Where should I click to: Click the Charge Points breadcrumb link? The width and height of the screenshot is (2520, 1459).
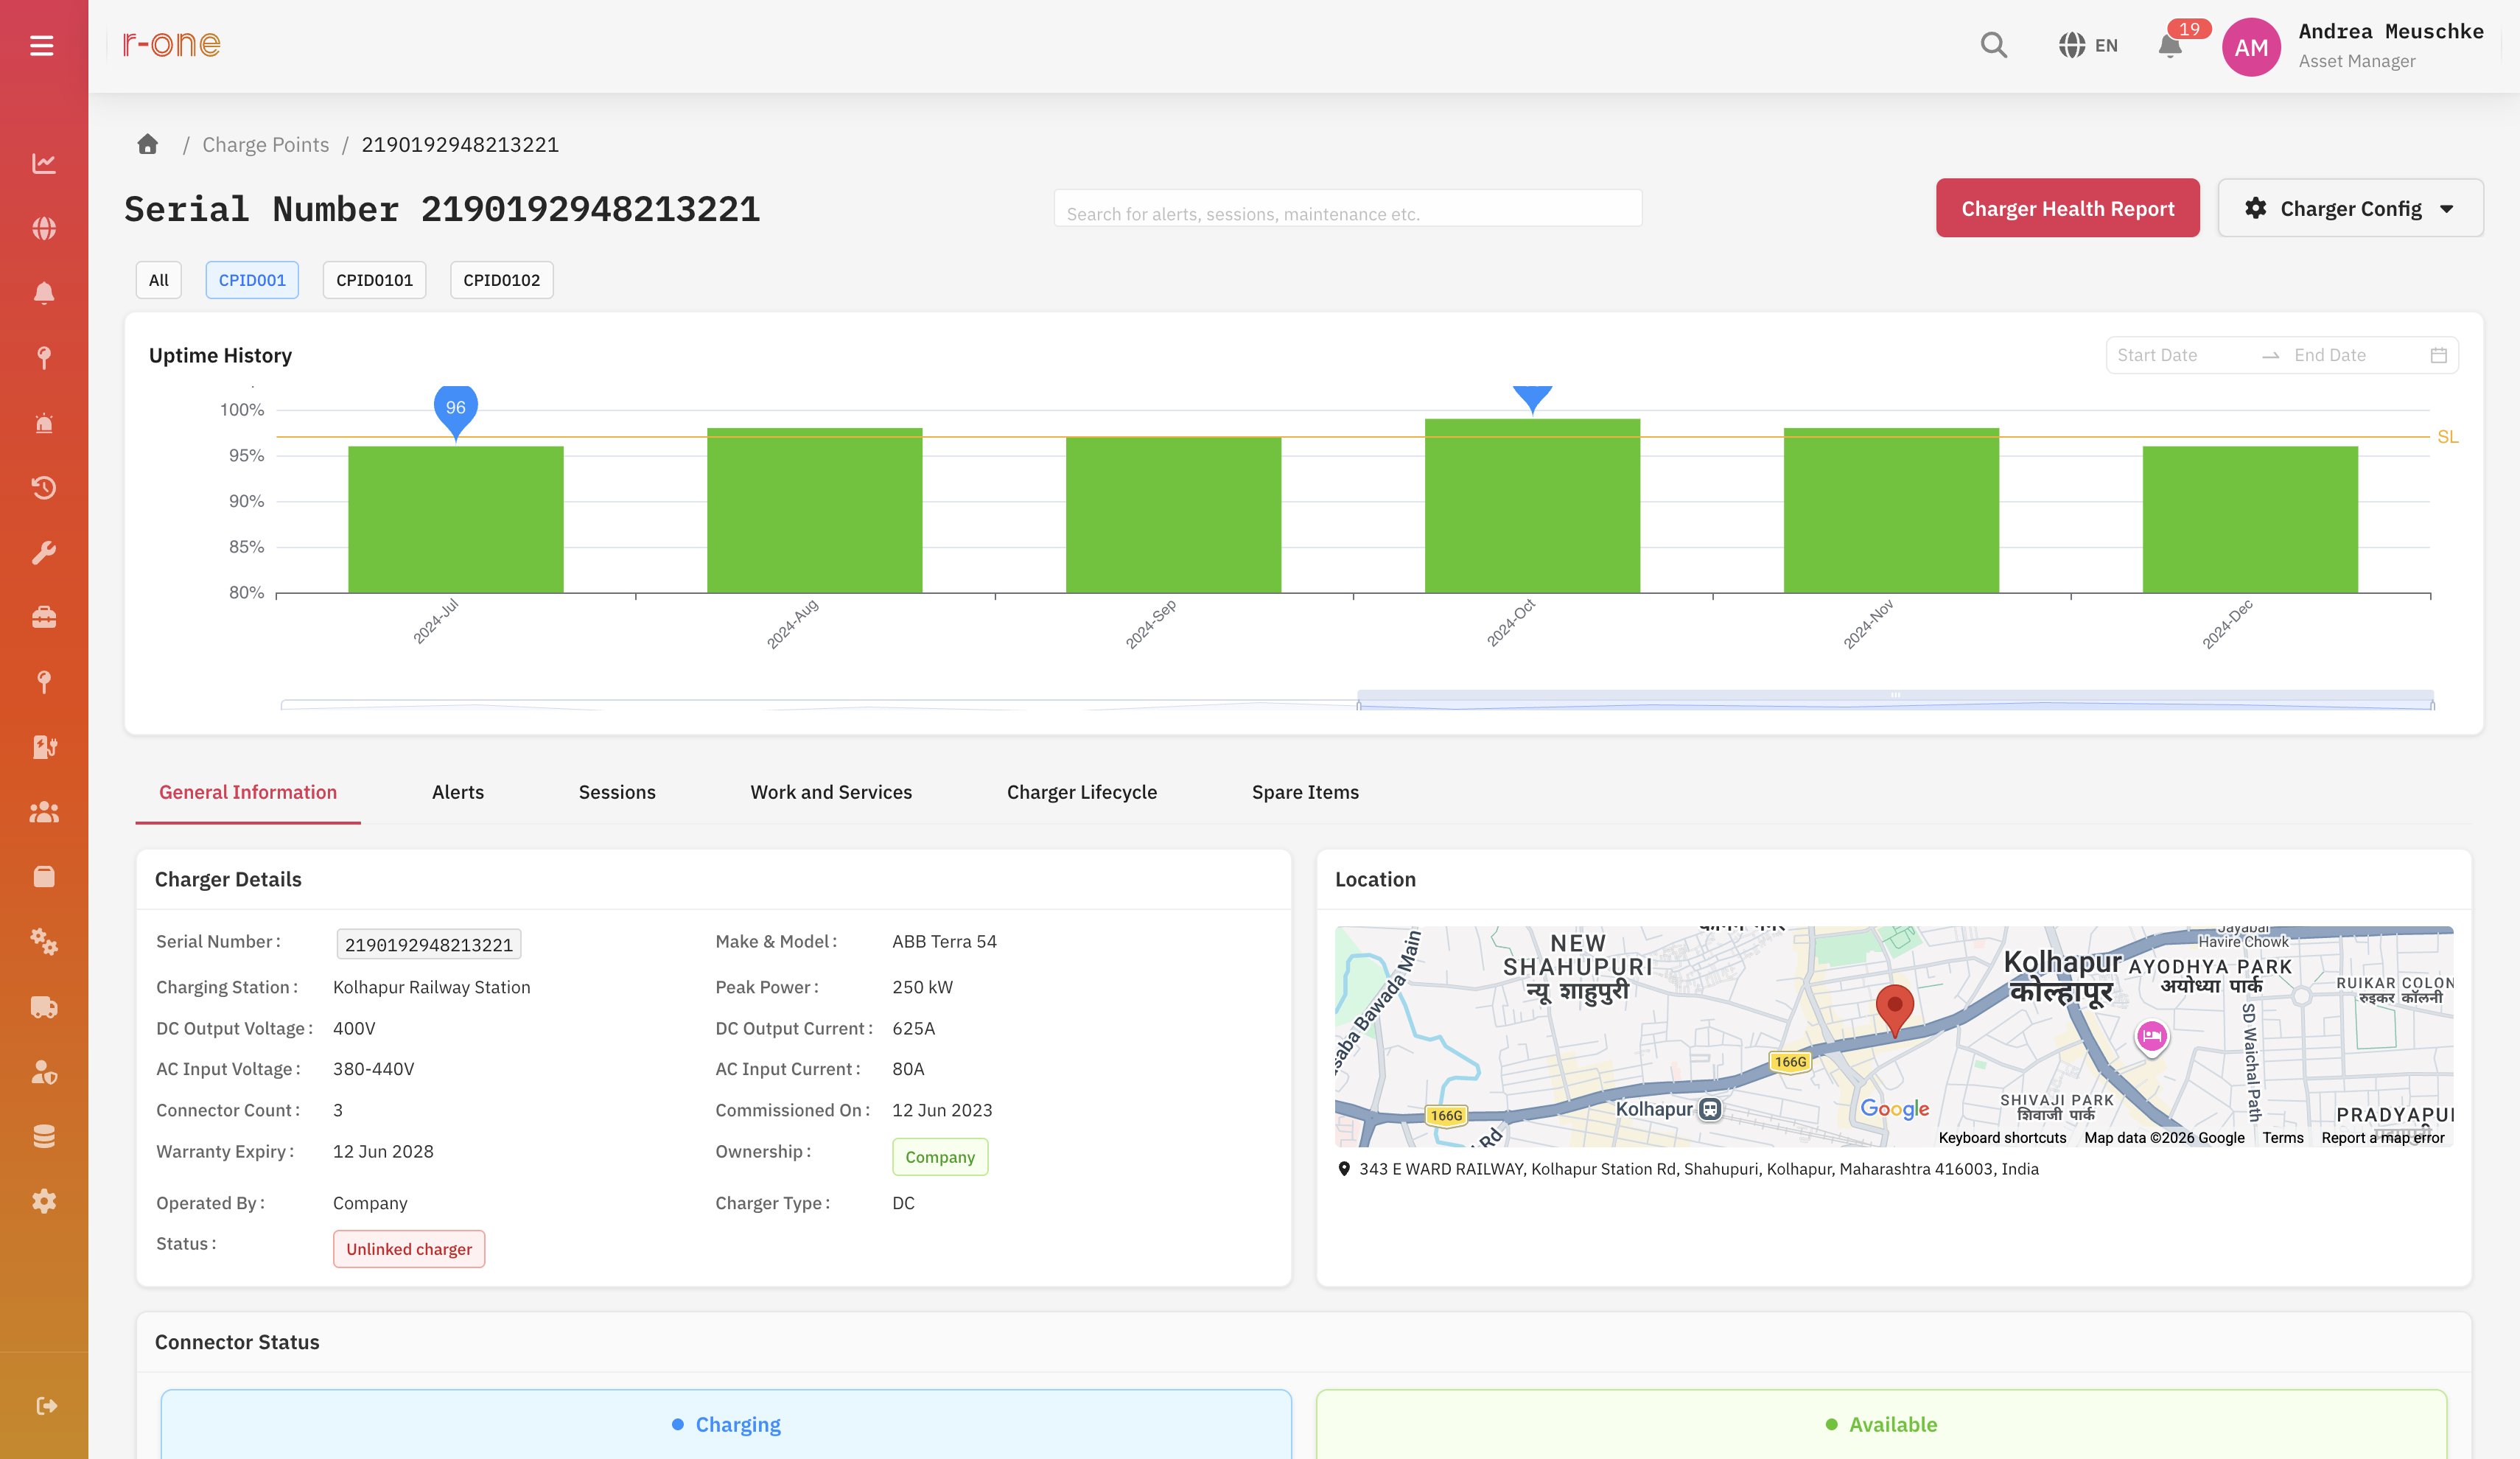pos(266,144)
